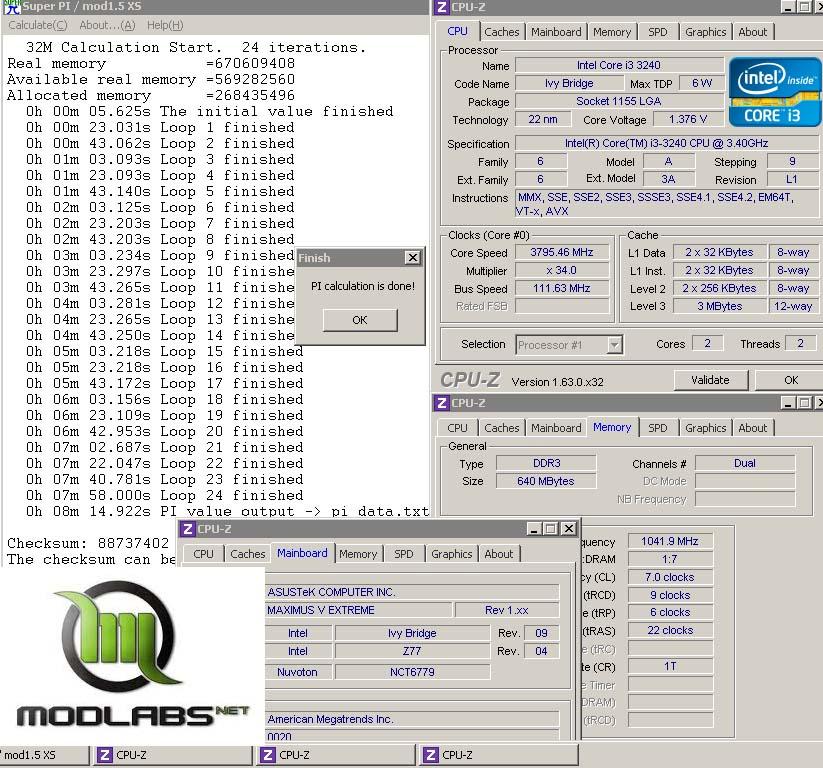The height and width of the screenshot is (768, 823).
Task: Click the top CPU-Z window Z logo icon
Action: point(442,7)
